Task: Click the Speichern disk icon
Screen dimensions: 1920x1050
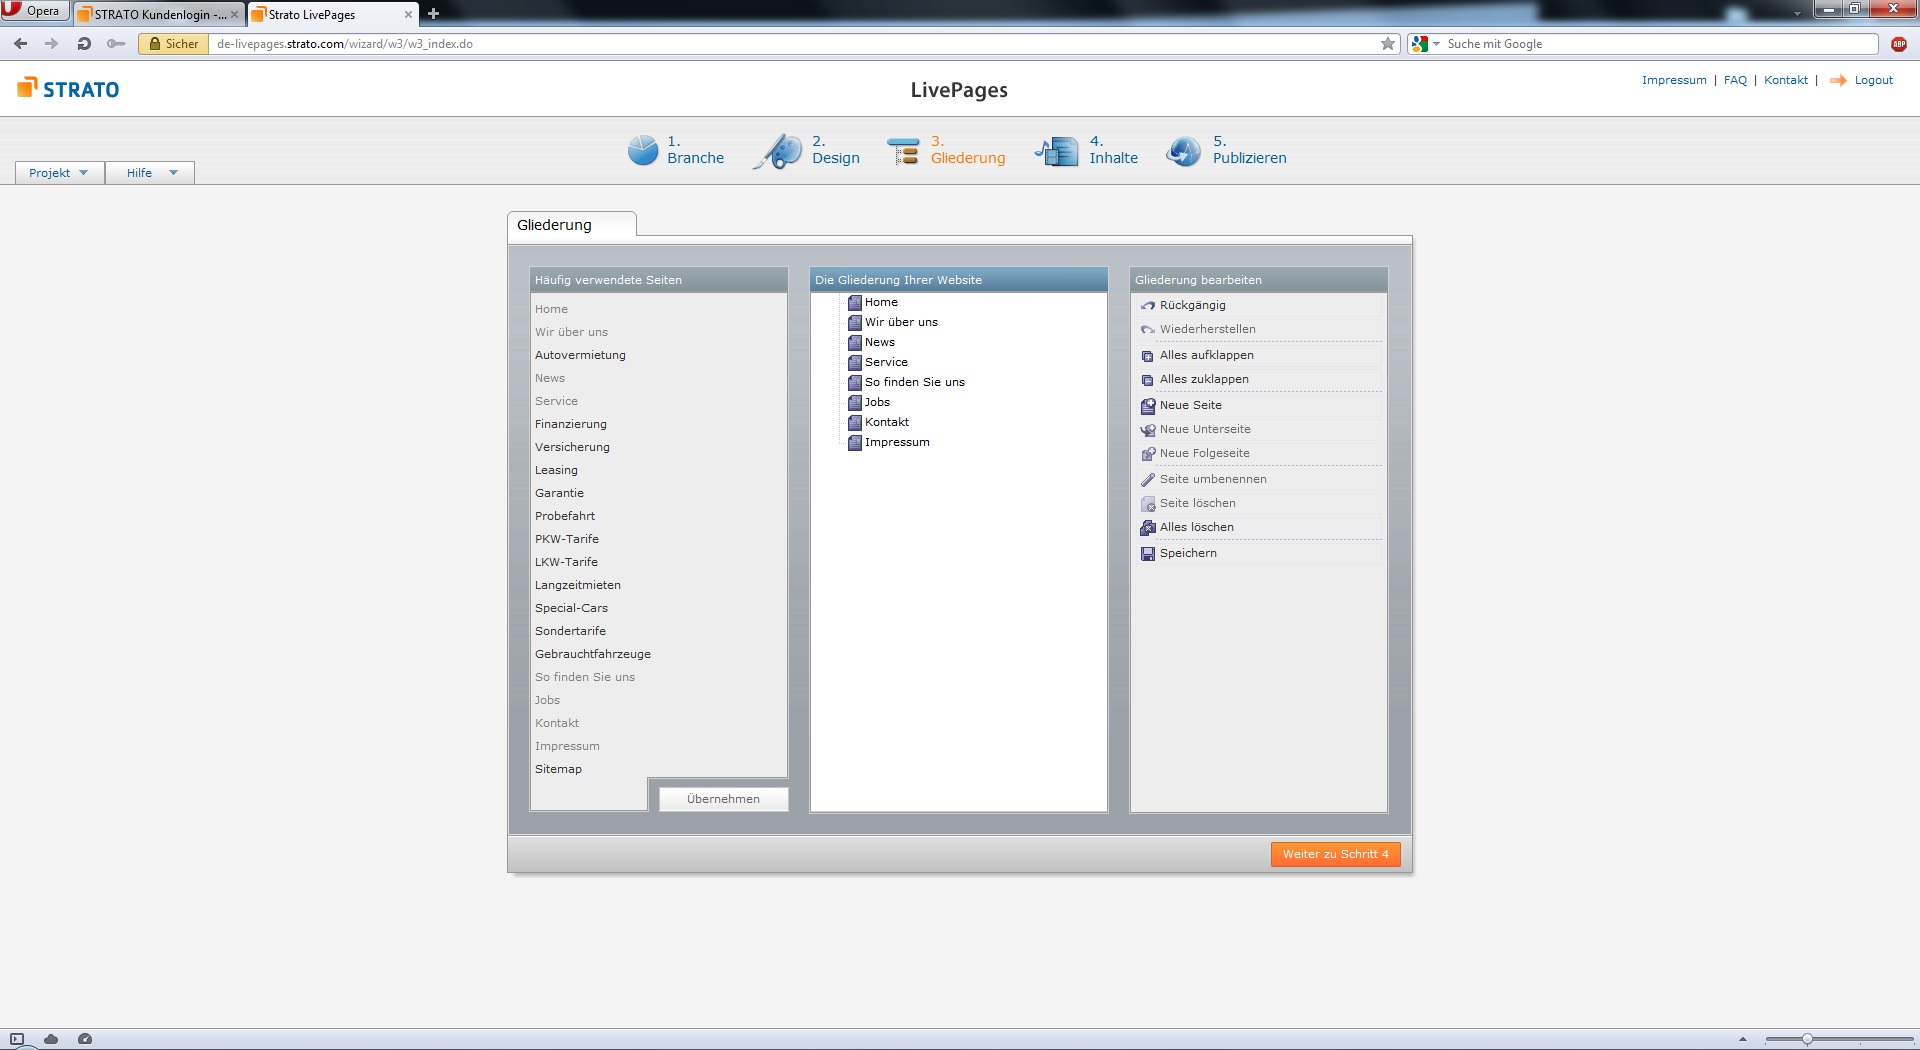Action: [x=1148, y=554]
